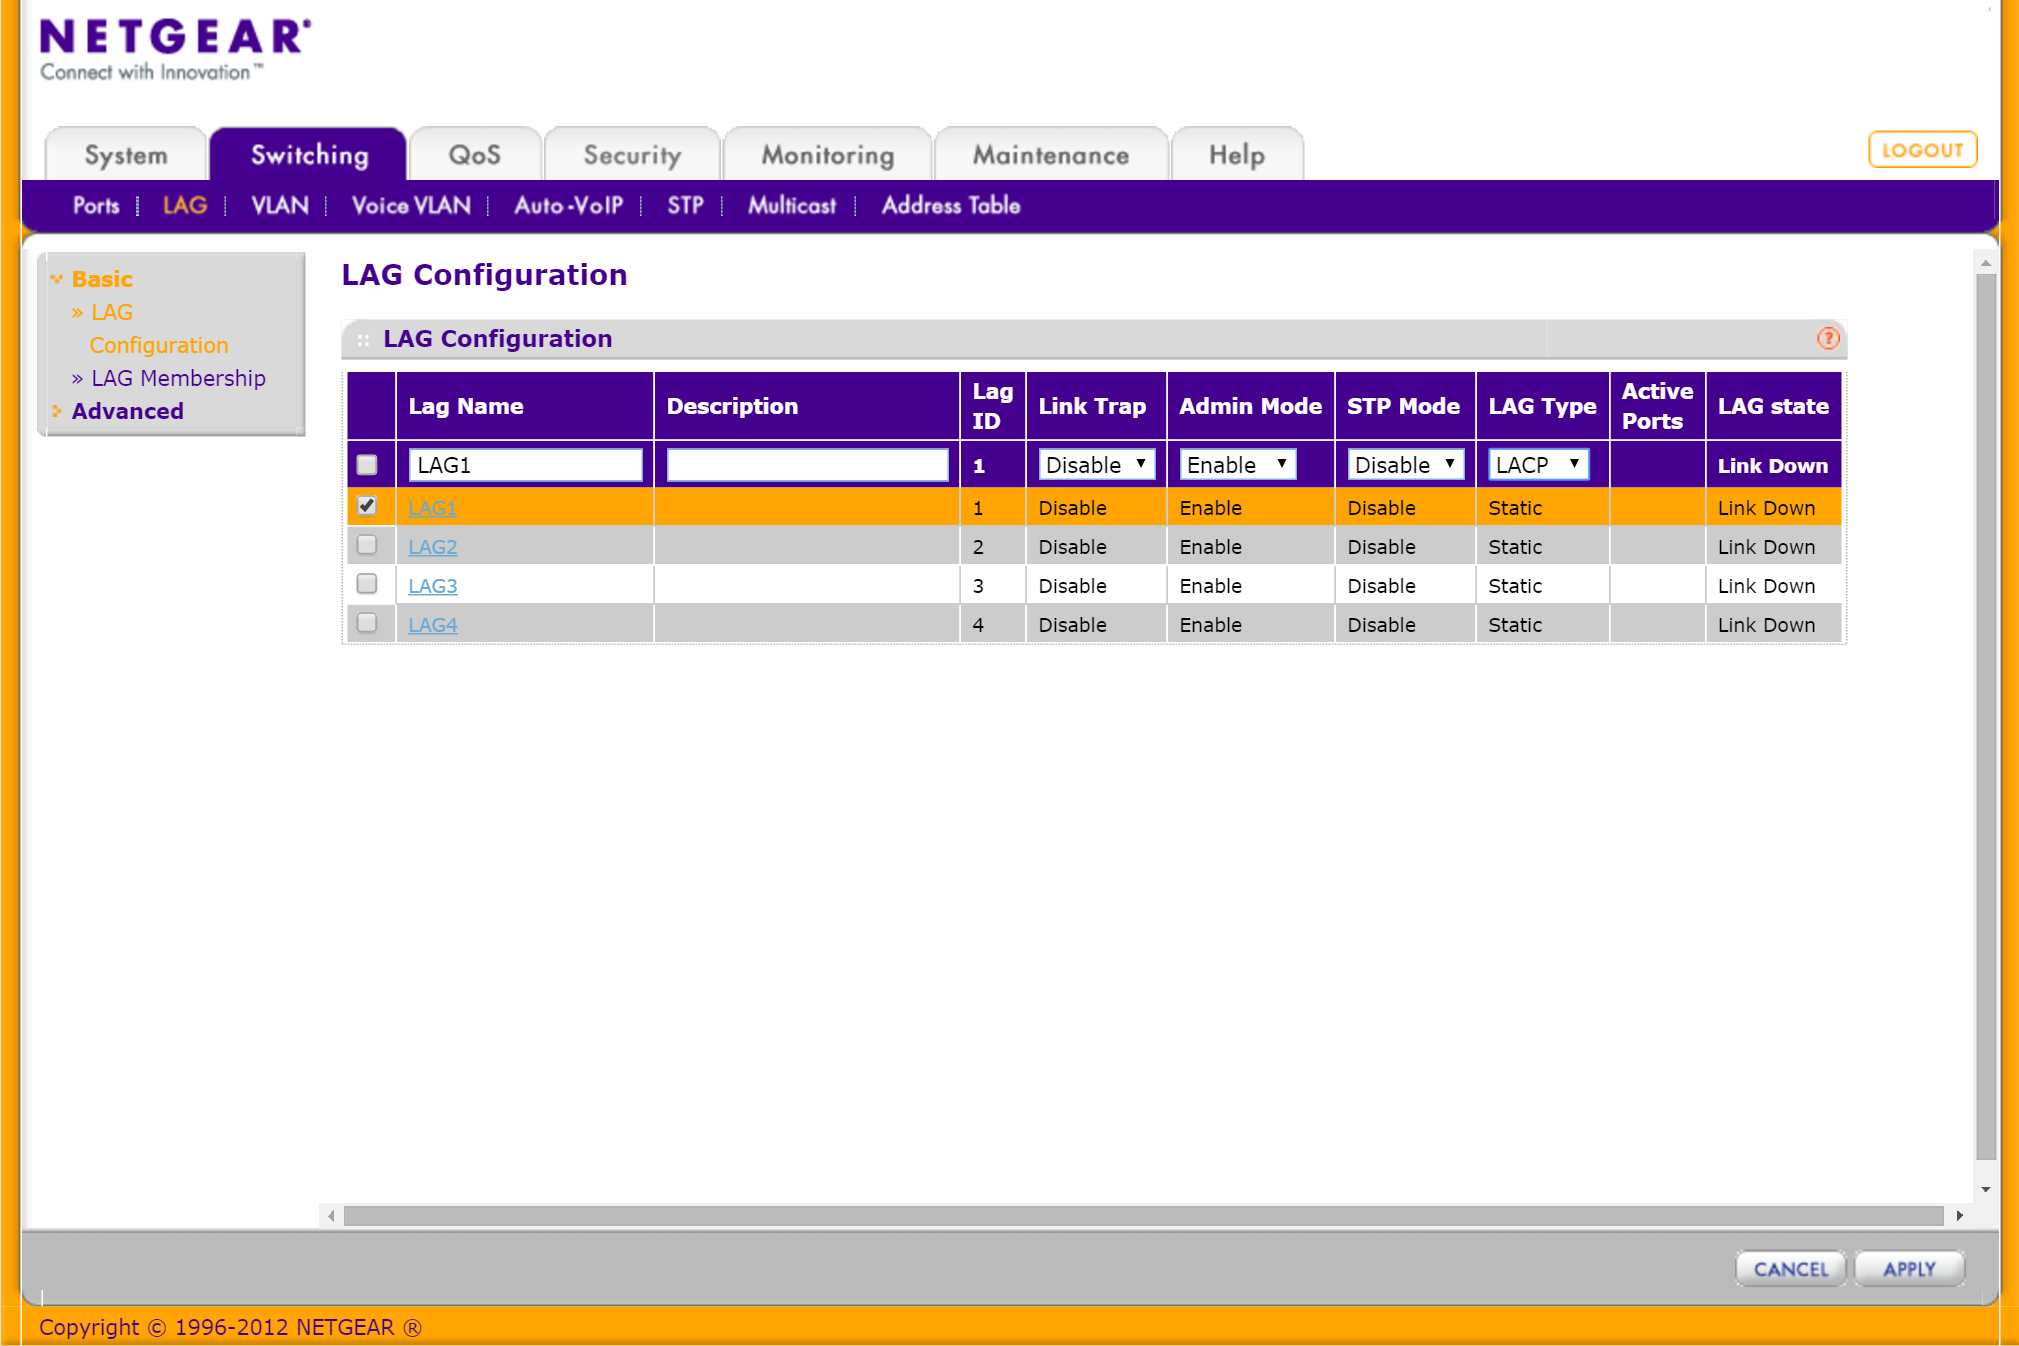Click the vertical scrollbar down arrow
This screenshot has height=1346, width=2019.
1985,1189
